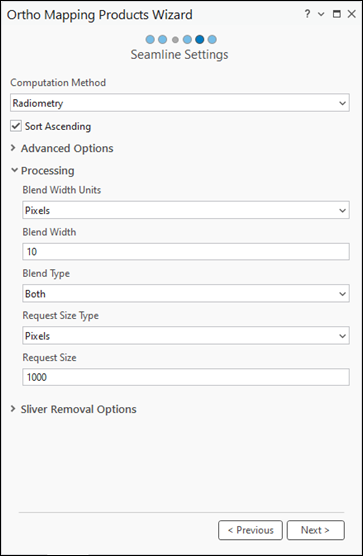Select the small gray third step dot
Viewport: 363px width, 556px height.
[175, 40]
